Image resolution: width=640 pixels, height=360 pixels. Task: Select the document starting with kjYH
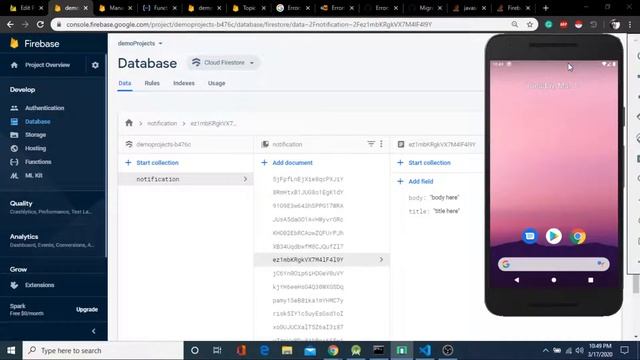[x=308, y=287]
